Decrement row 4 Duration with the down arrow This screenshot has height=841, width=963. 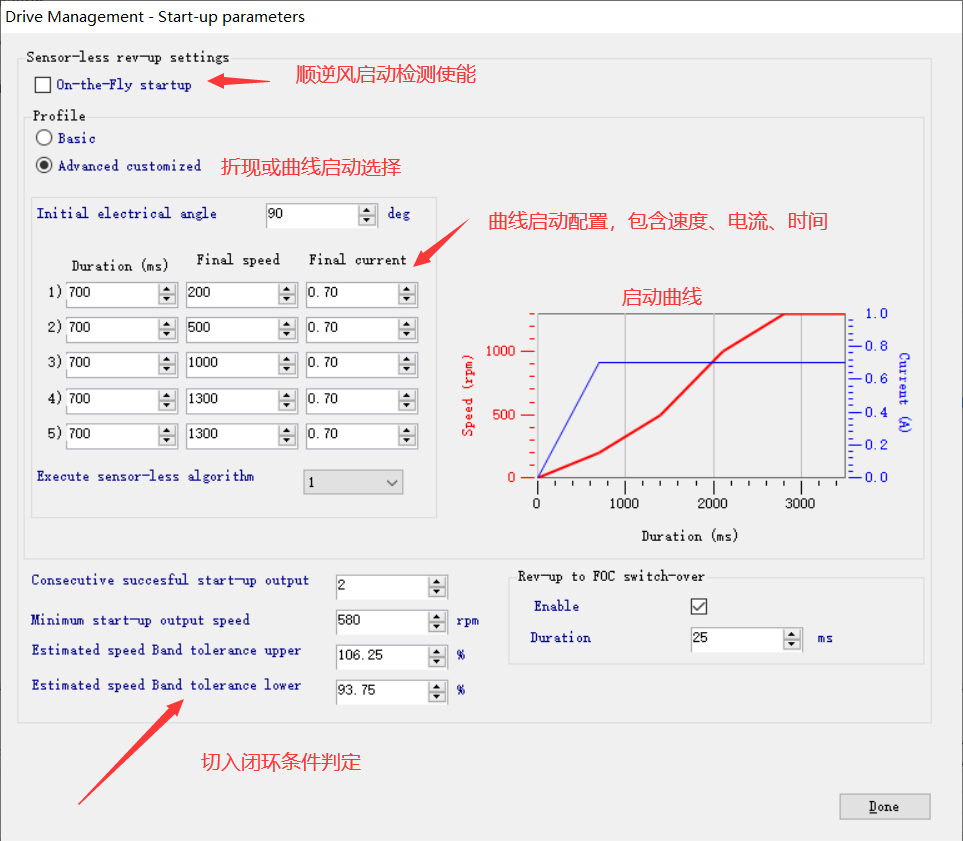(167, 405)
